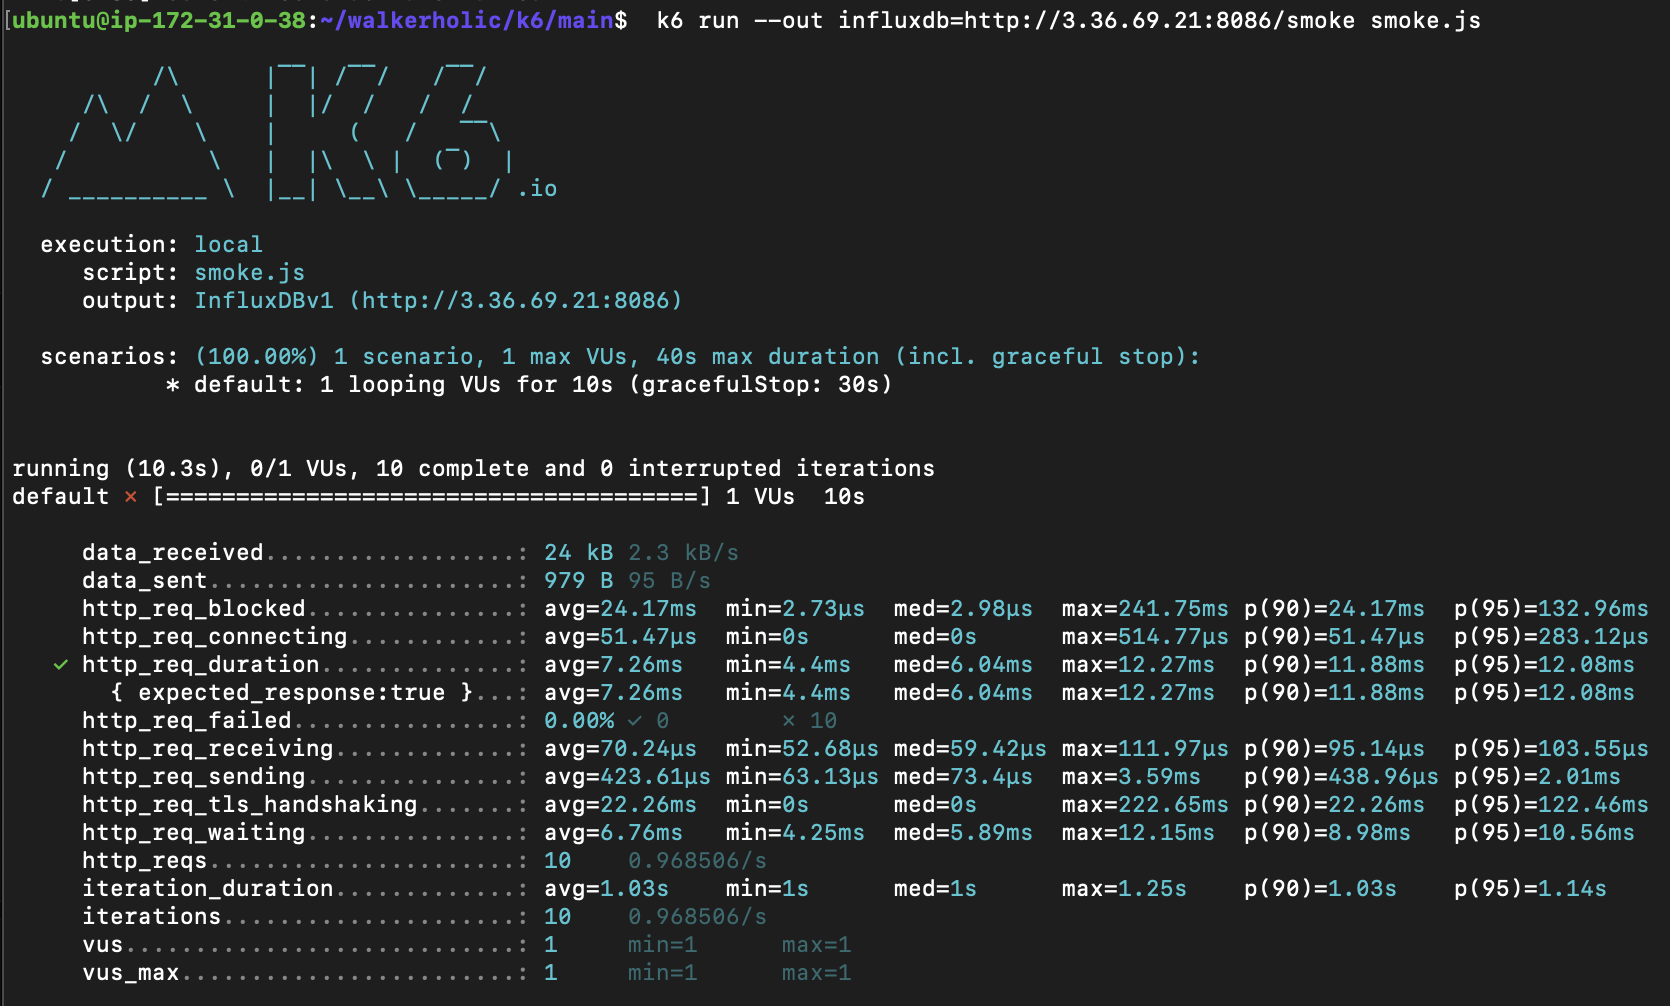The width and height of the screenshot is (1670, 1006).
Task: Click the iterations count '10'
Action: coord(558,917)
